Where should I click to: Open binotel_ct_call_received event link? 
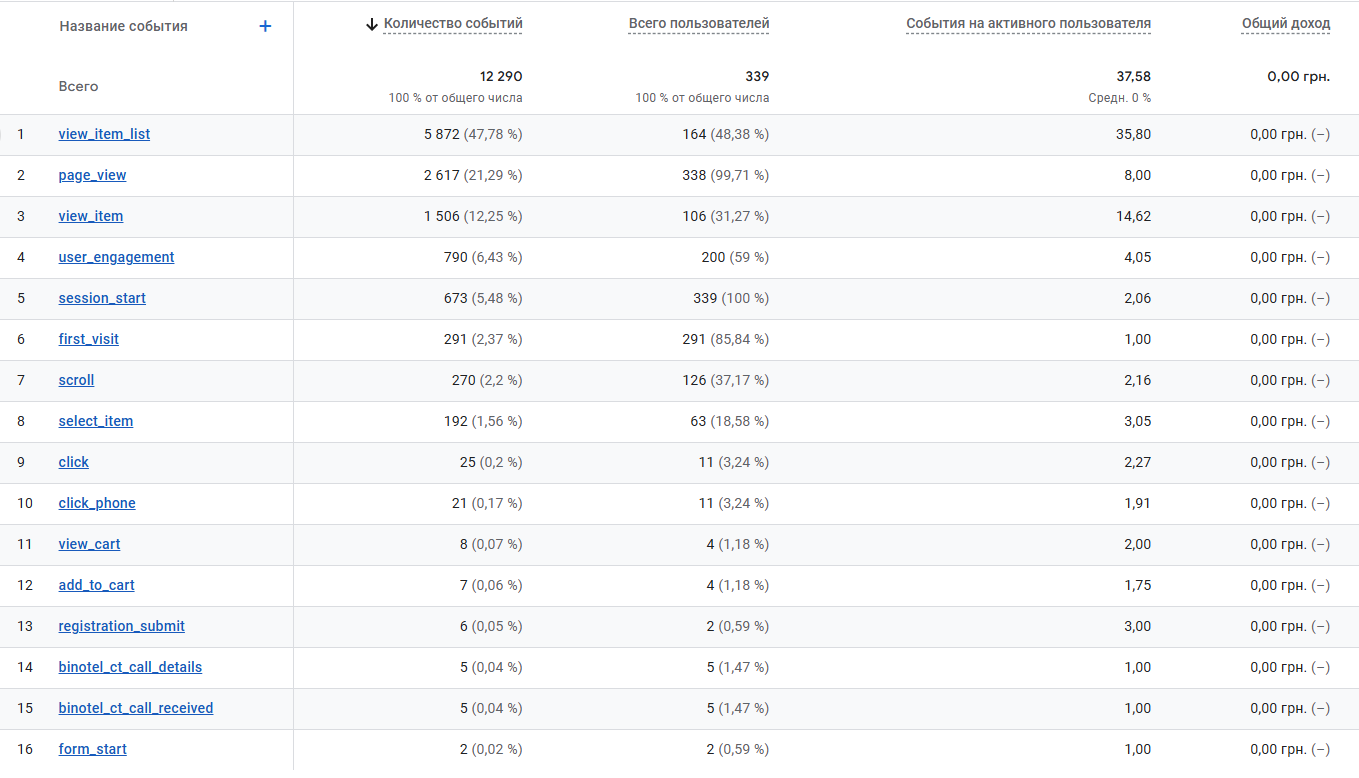pos(135,708)
